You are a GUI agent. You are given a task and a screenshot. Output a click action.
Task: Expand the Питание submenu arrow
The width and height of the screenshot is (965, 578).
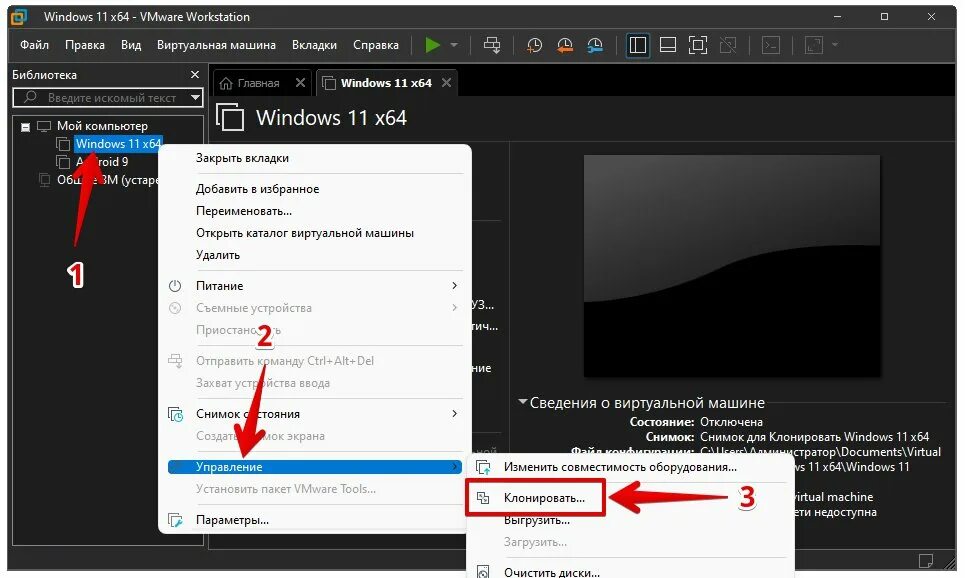pos(454,286)
